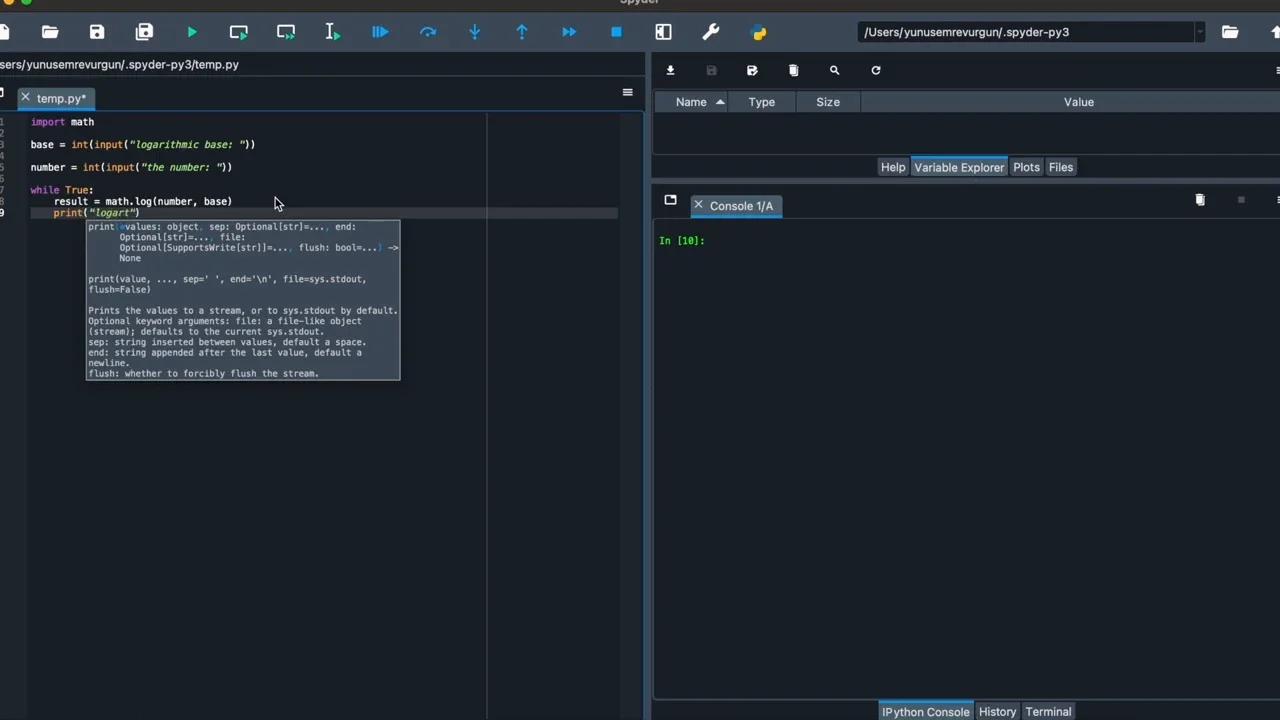This screenshot has height=720, width=1280.
Task: Open Spyder preferences with the wrench icon
Action: (711, 32)
